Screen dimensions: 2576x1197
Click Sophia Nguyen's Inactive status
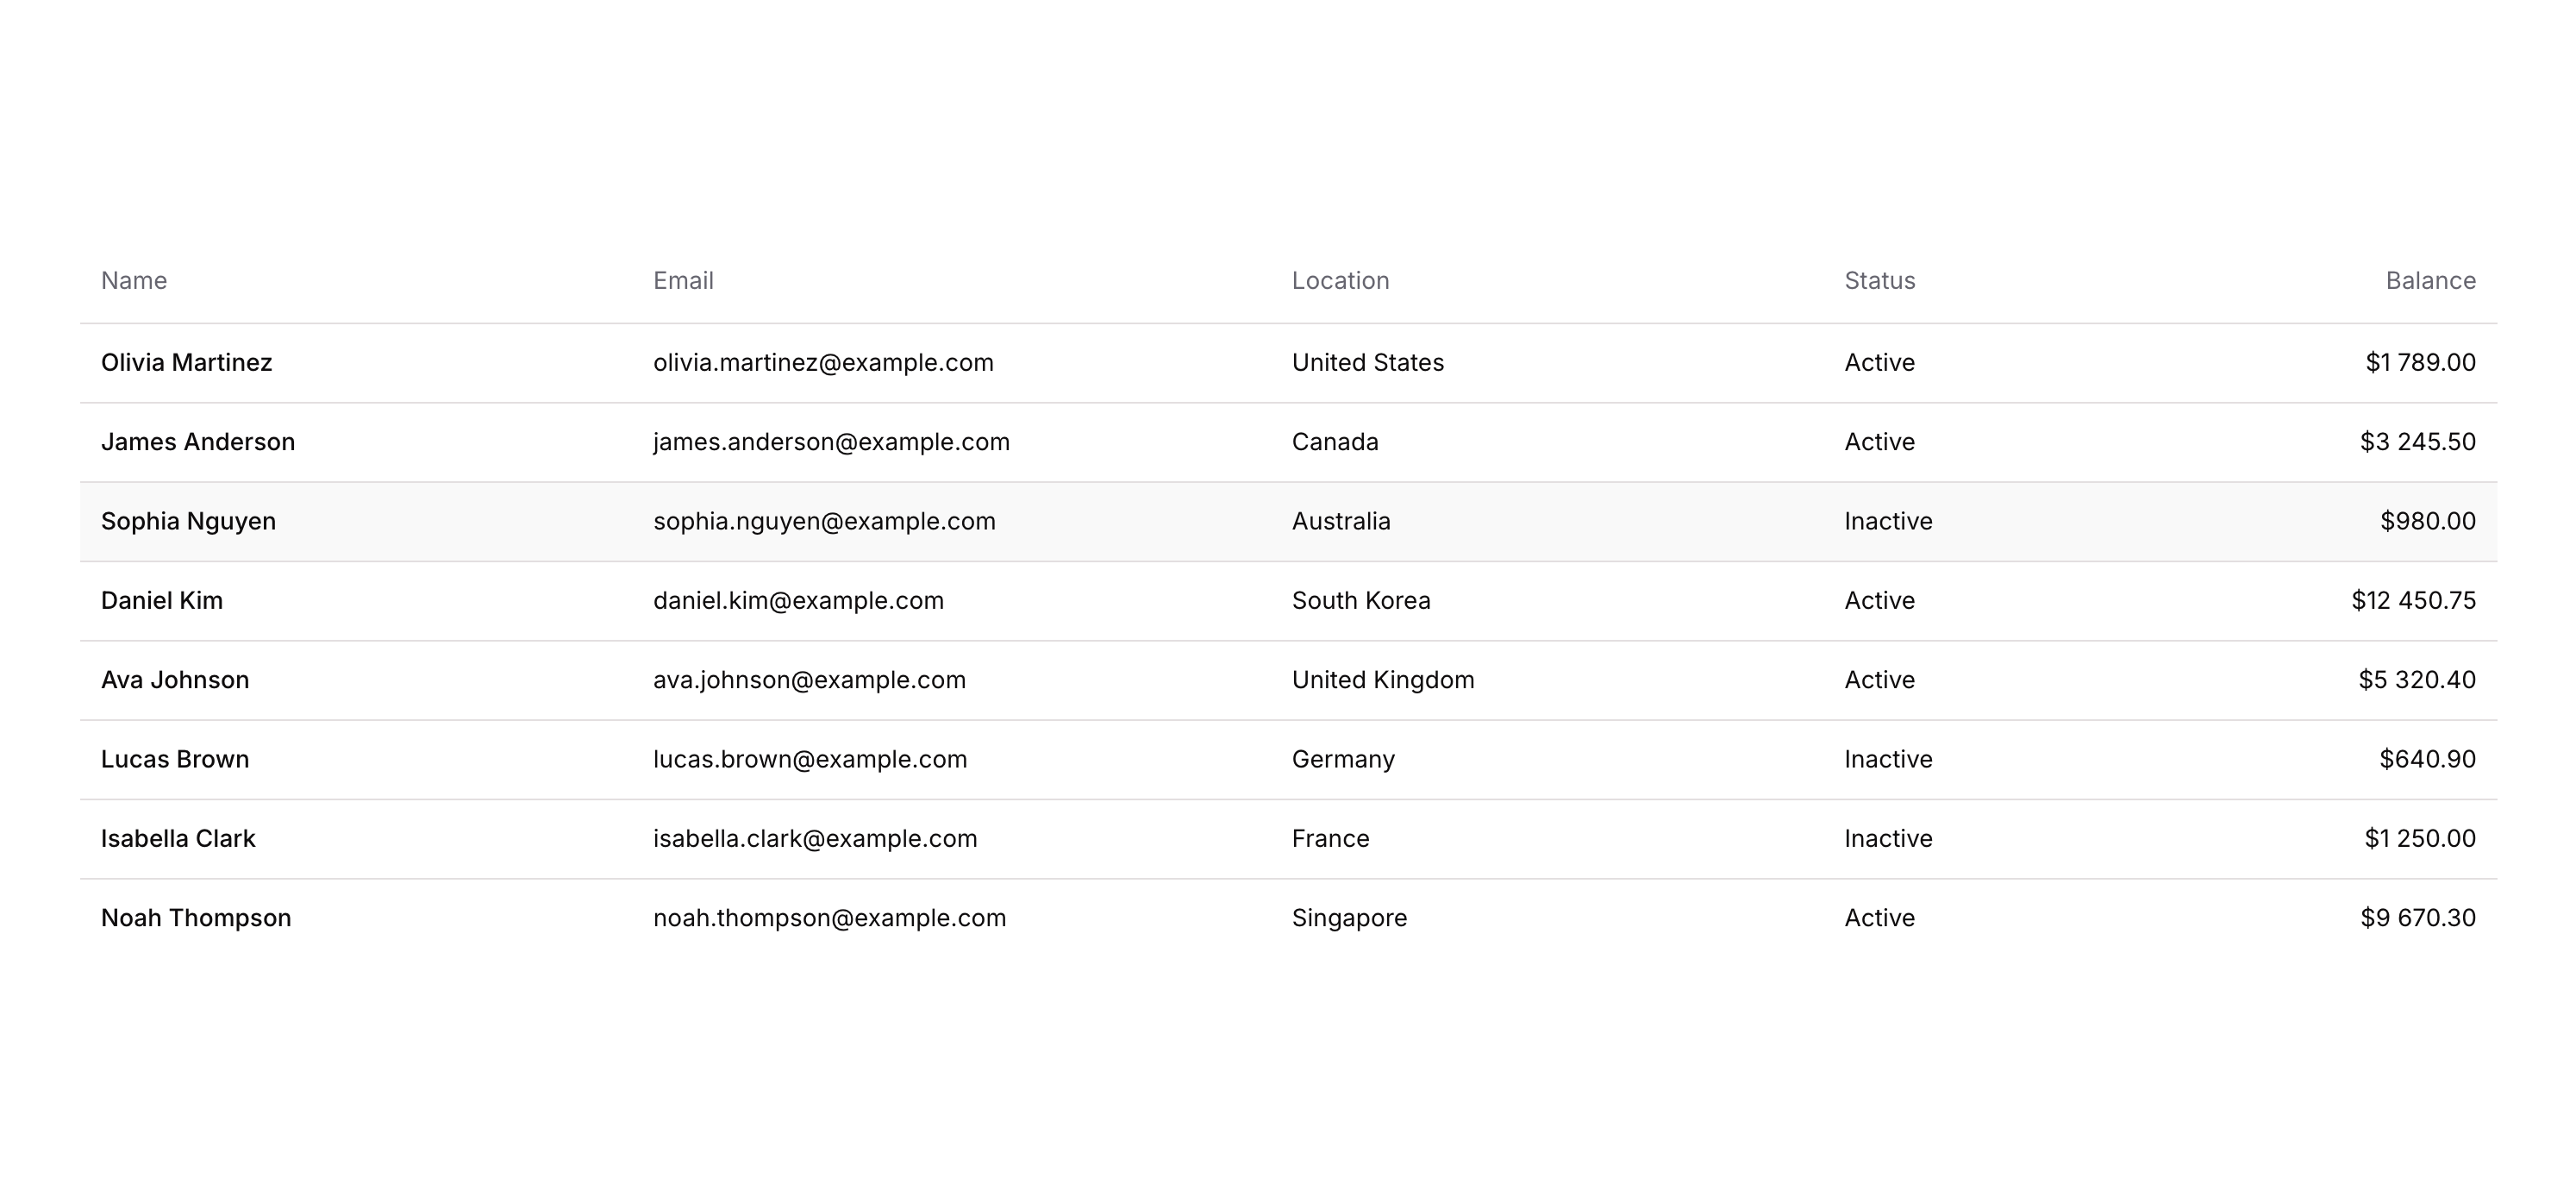[1888, 522]
